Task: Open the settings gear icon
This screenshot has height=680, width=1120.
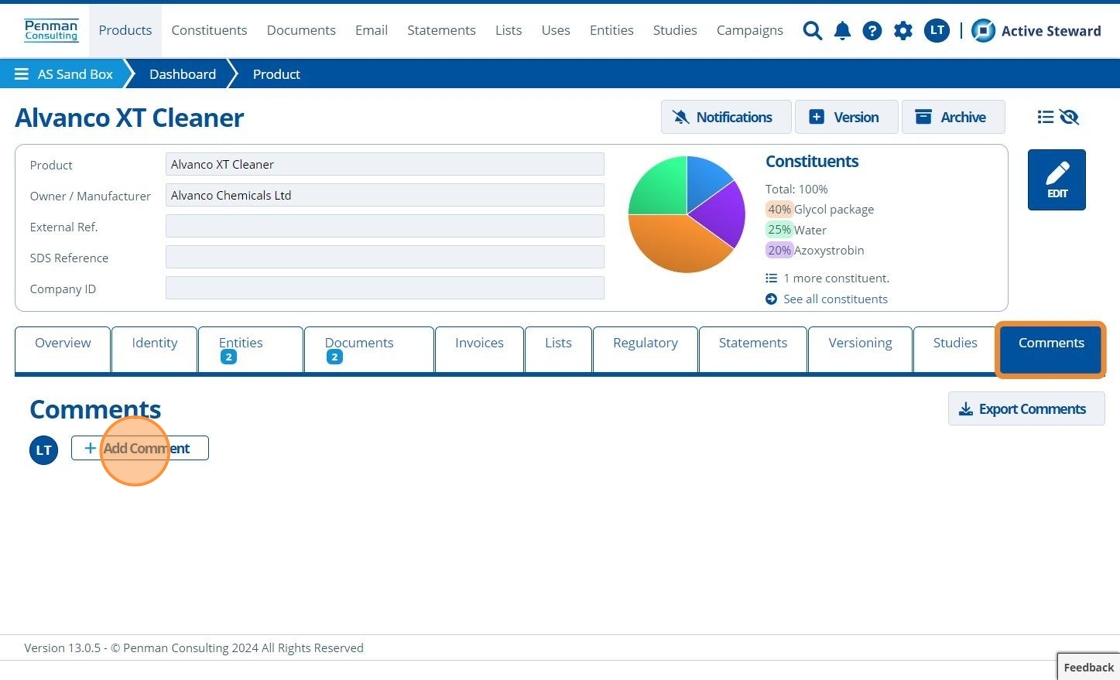Action: [903, 31]
